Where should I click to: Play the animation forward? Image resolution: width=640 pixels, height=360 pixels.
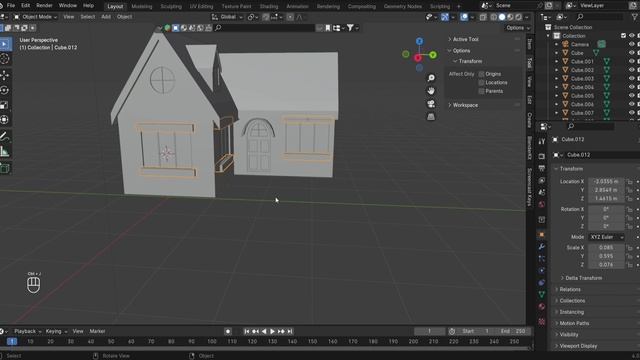click(x=272, y=331)
